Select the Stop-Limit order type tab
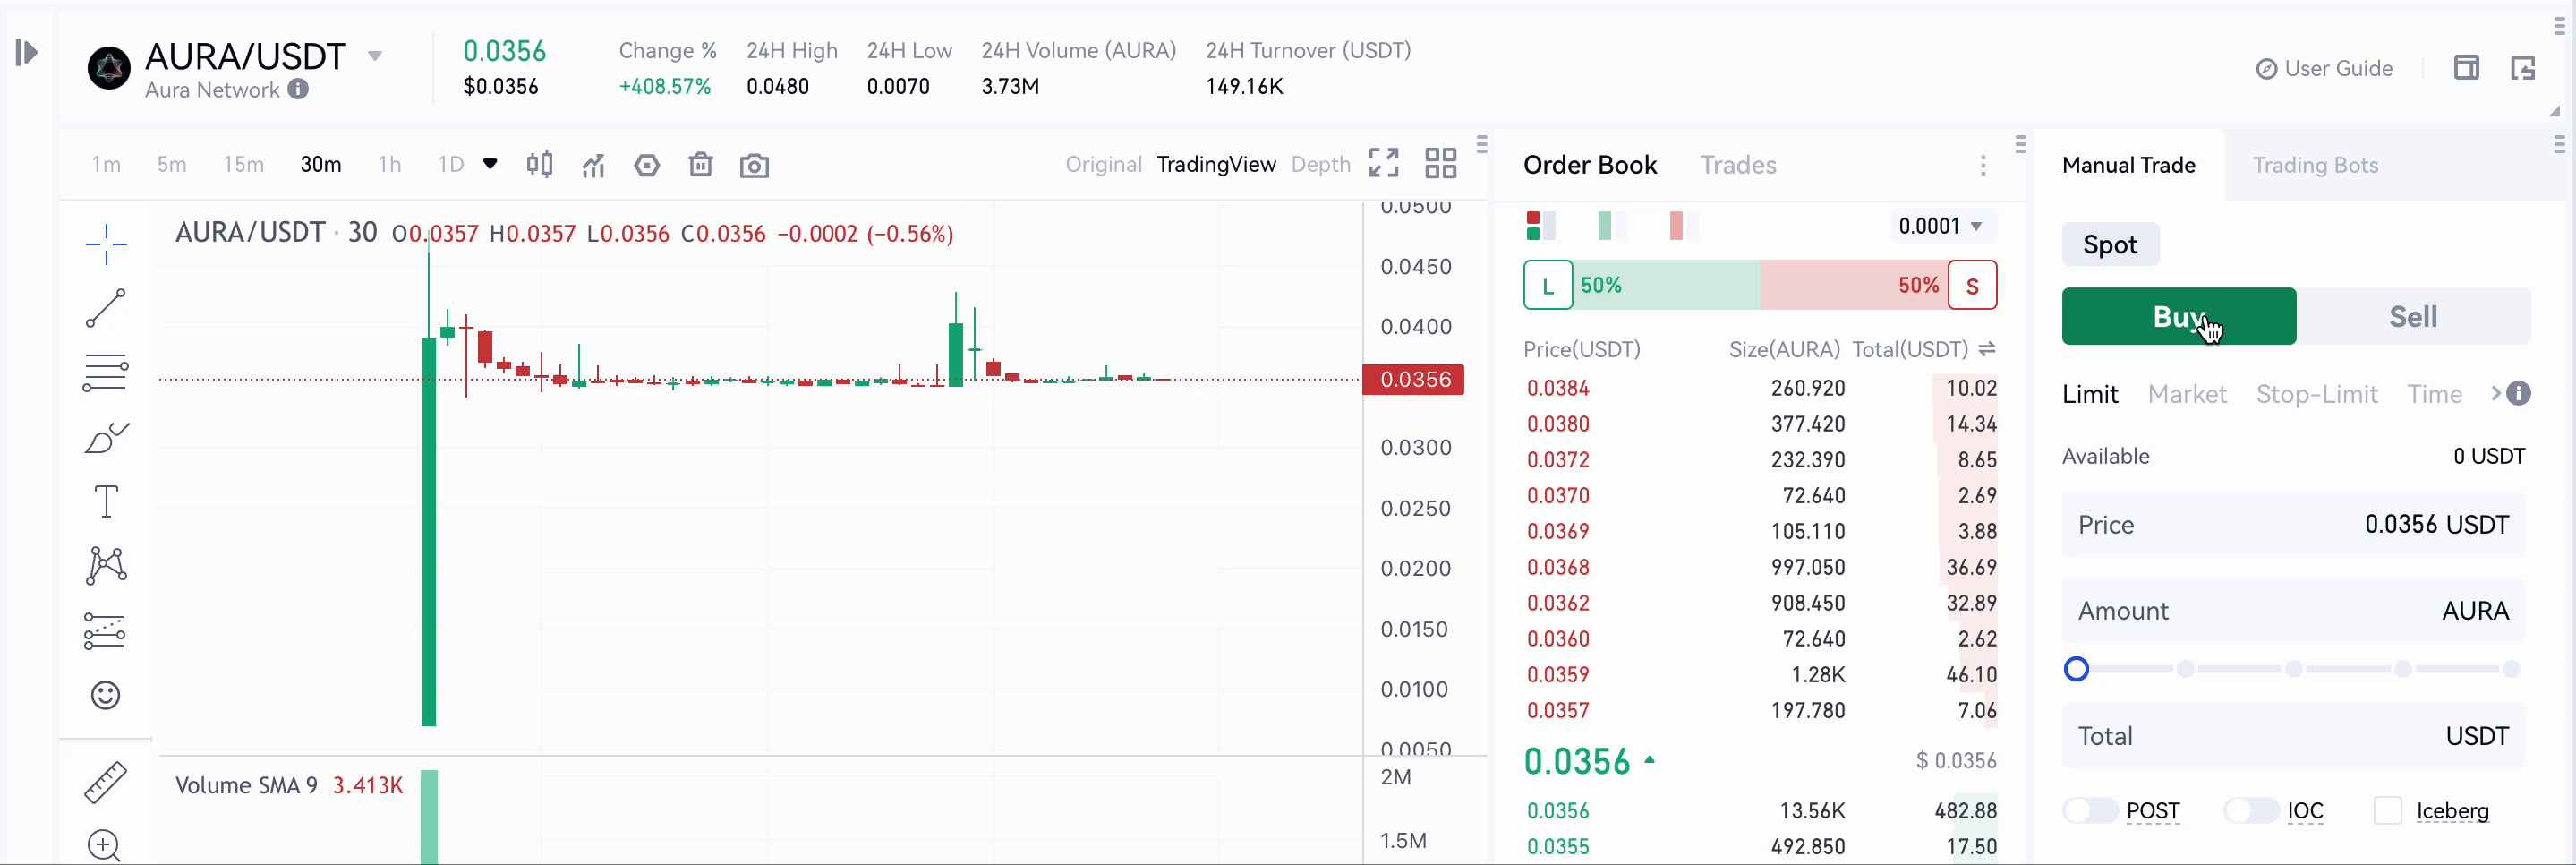Screen dimensions: 2576x865 pyautogui.click(x=2316, y=394)
